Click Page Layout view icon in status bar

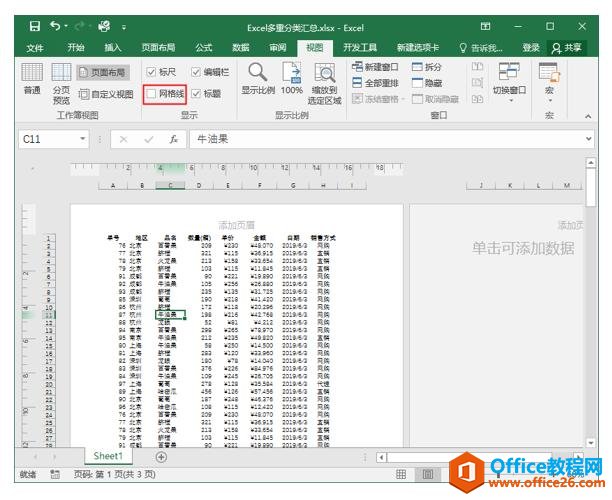[x=428, y=474]
